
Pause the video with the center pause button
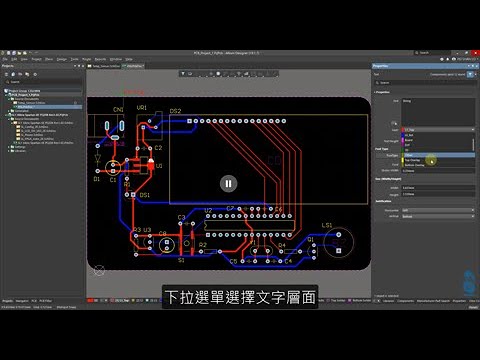coord(228,184)
